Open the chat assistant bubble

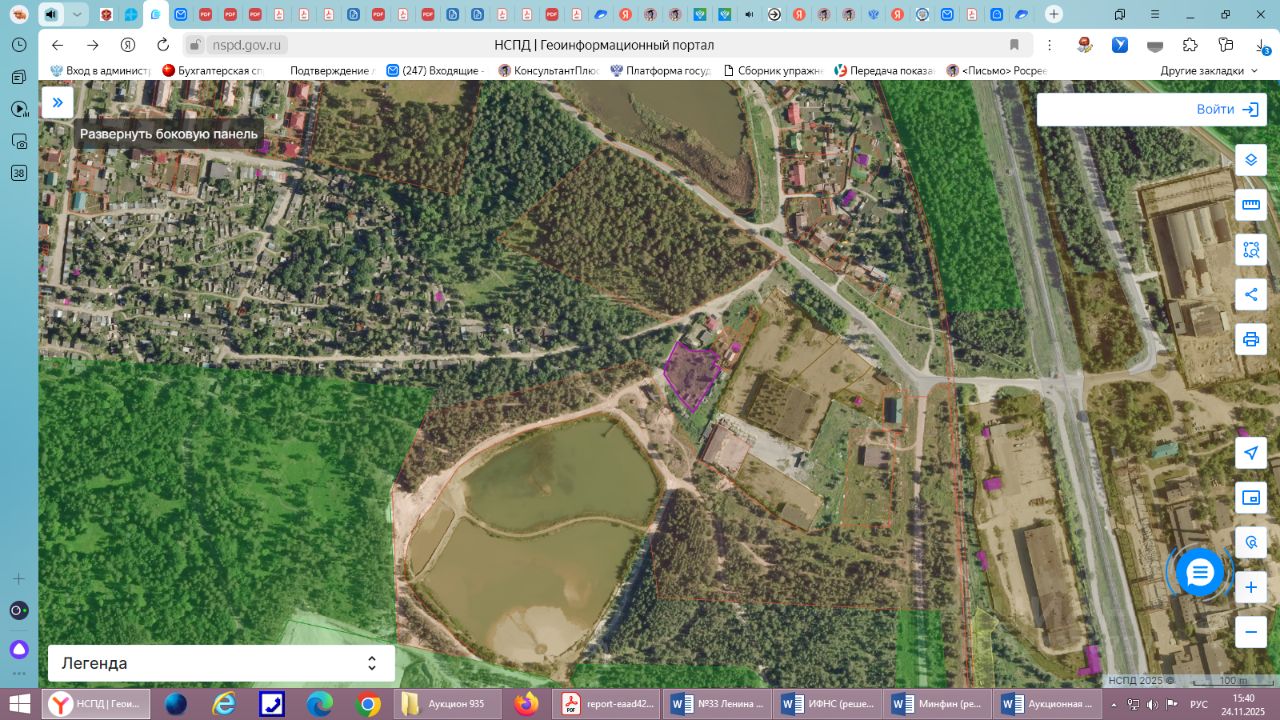click(1199, 572)
